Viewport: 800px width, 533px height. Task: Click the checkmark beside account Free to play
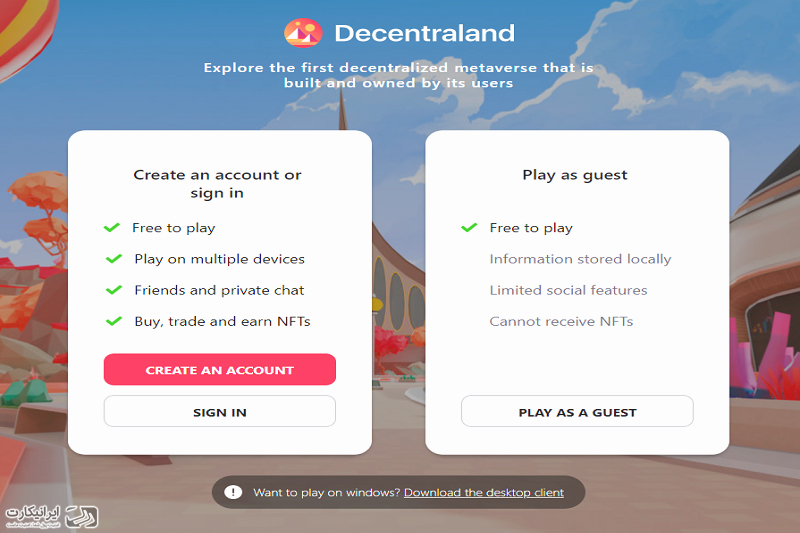pyautogui.click(x=112, y=227)
